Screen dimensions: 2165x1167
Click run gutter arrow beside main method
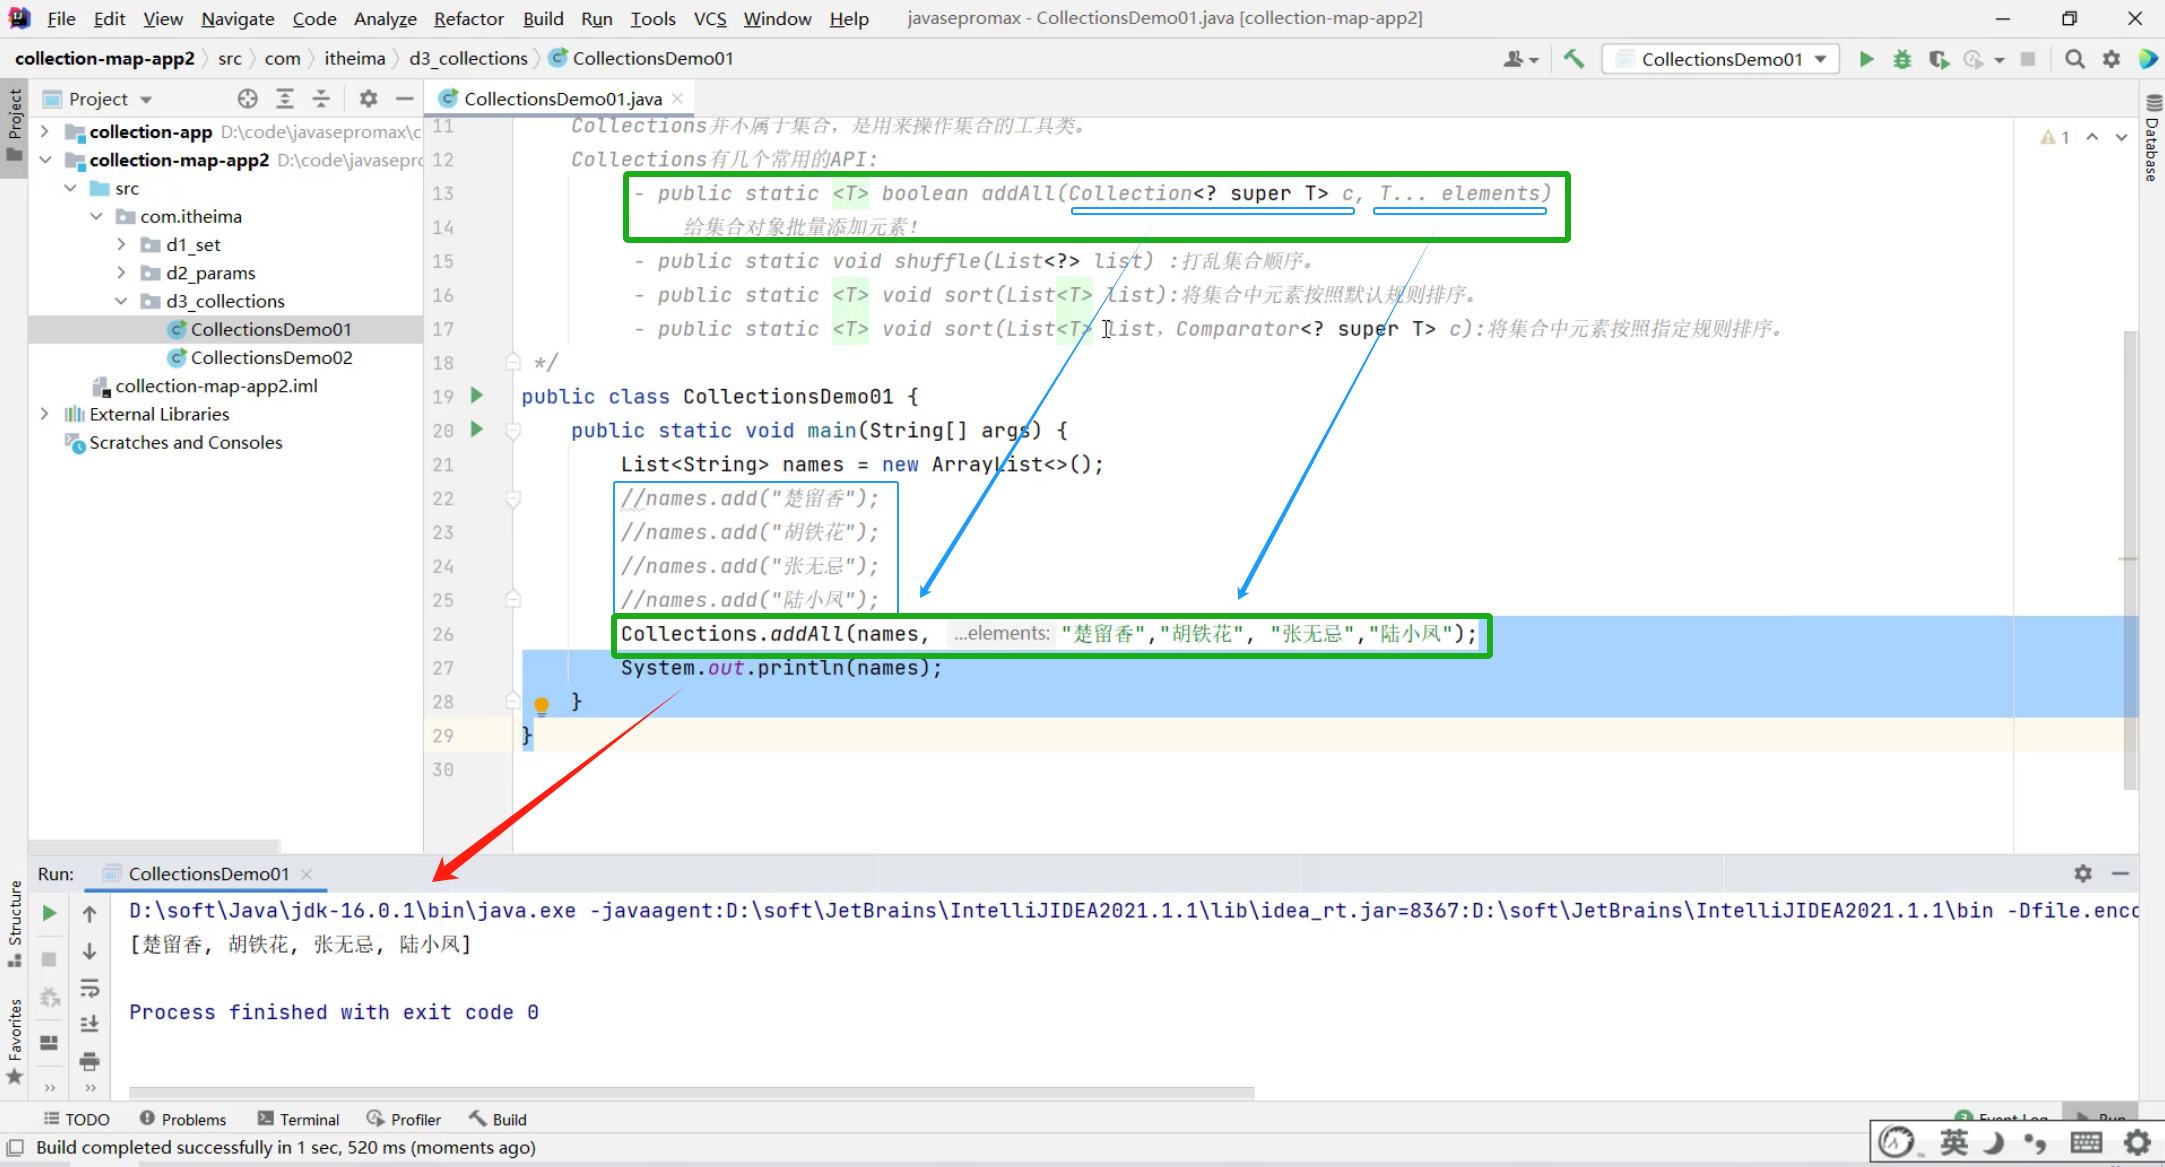(x=477, y=430)
